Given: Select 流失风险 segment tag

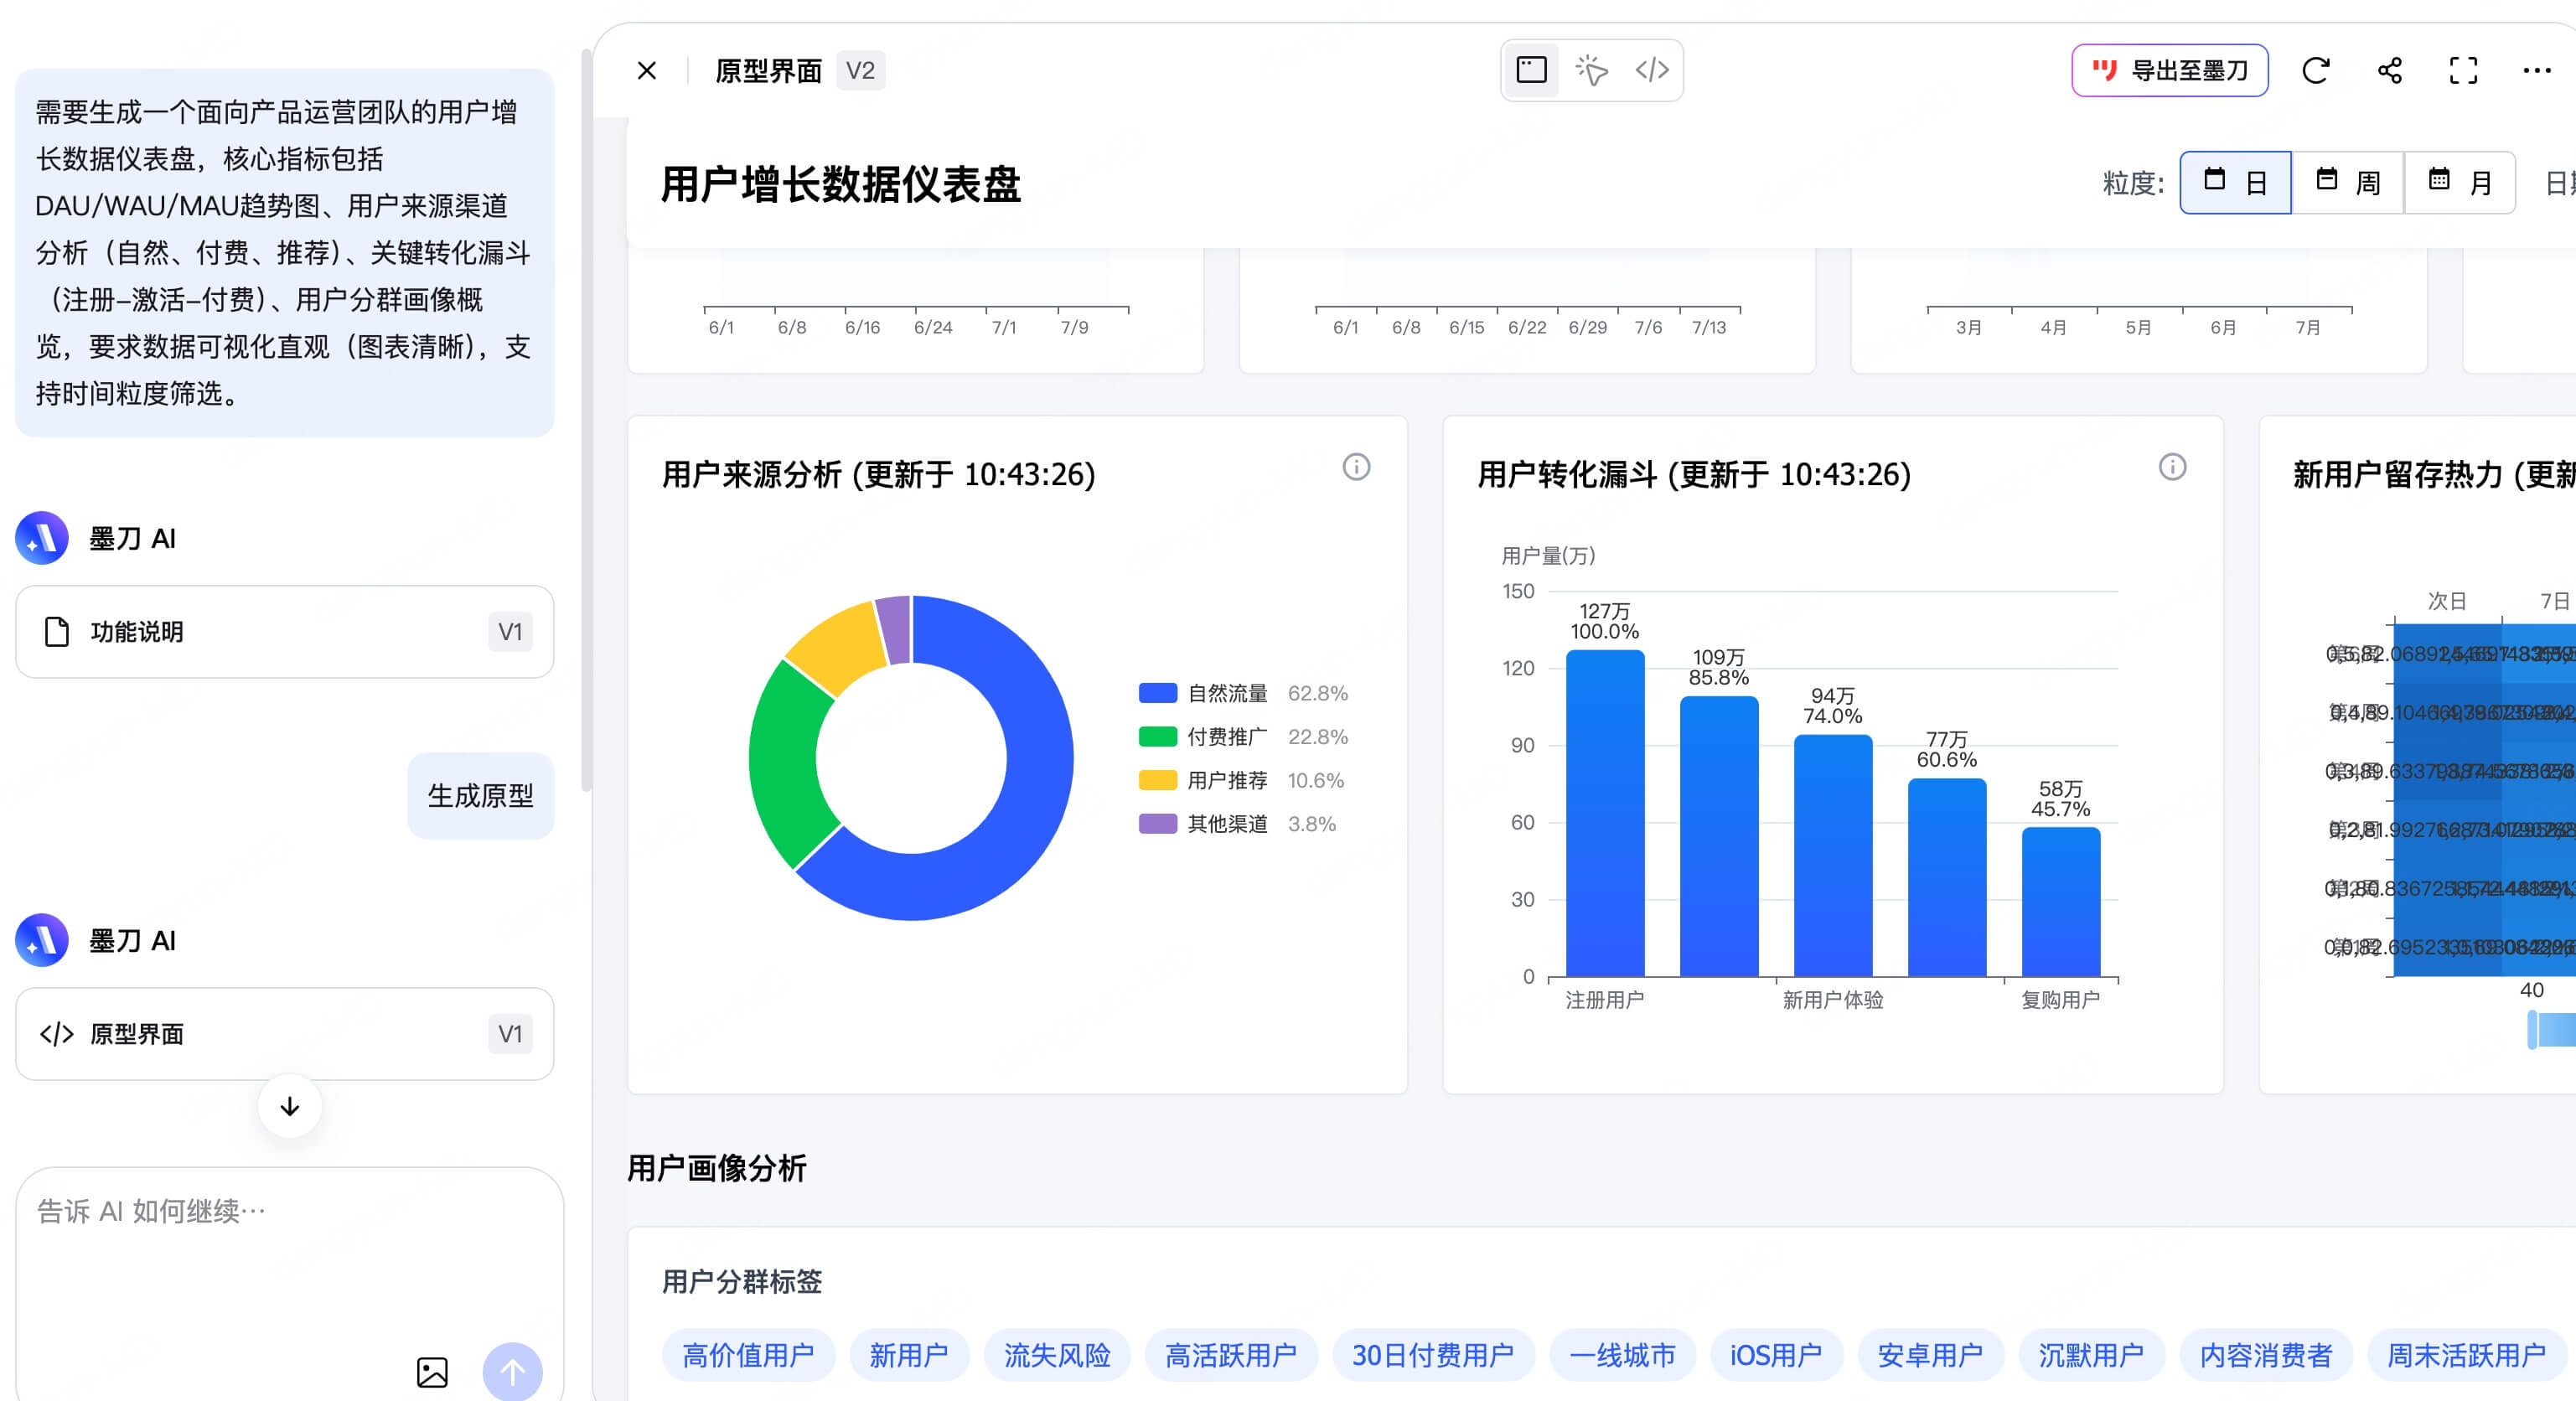Looking at the screenshot, I should point(1057,1355).
